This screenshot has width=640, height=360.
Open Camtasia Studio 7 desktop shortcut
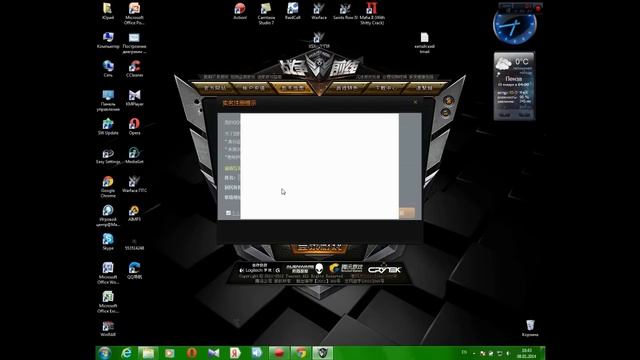point(266,13)
